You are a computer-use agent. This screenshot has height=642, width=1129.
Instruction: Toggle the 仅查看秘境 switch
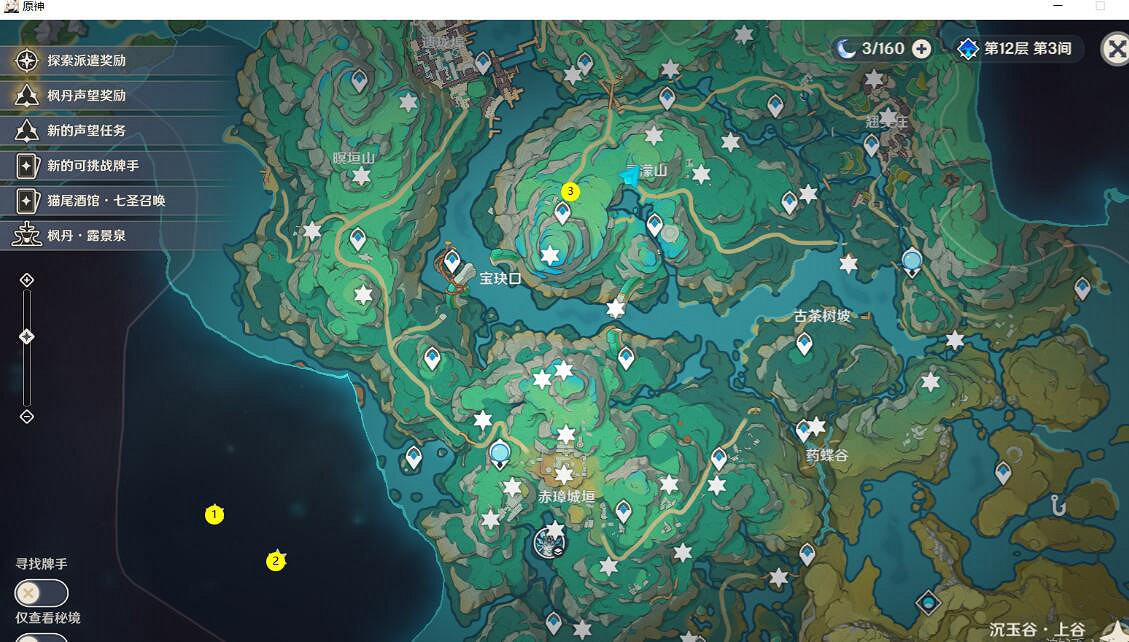coord(41,638)
